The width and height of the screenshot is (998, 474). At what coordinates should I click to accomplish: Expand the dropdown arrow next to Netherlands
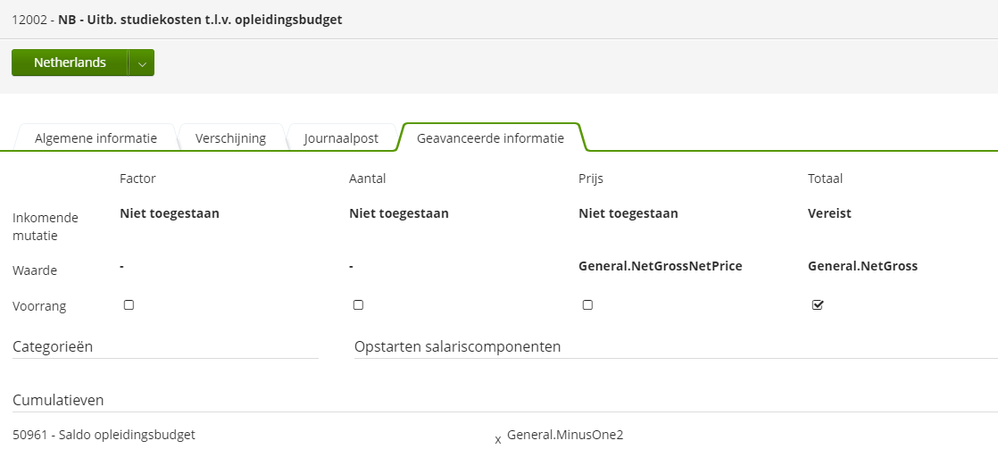[x=142, y=63]
